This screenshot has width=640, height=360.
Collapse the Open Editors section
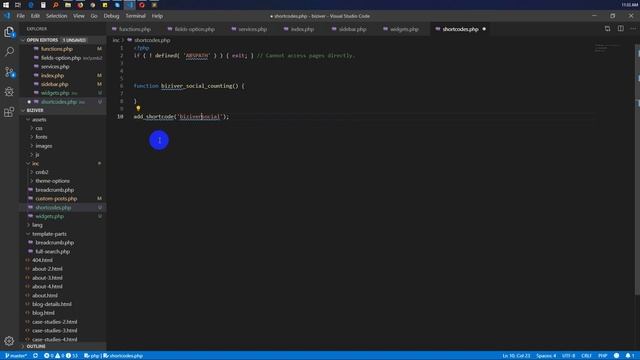coord(63,40)
